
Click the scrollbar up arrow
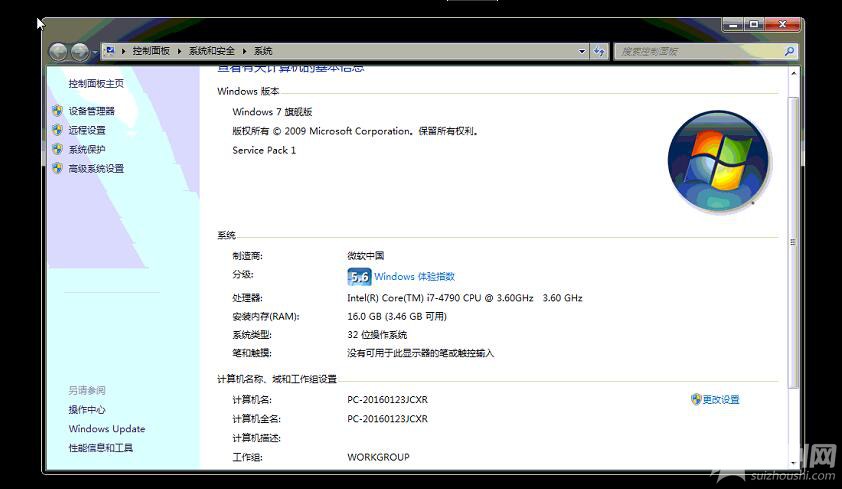click(794, 74)
